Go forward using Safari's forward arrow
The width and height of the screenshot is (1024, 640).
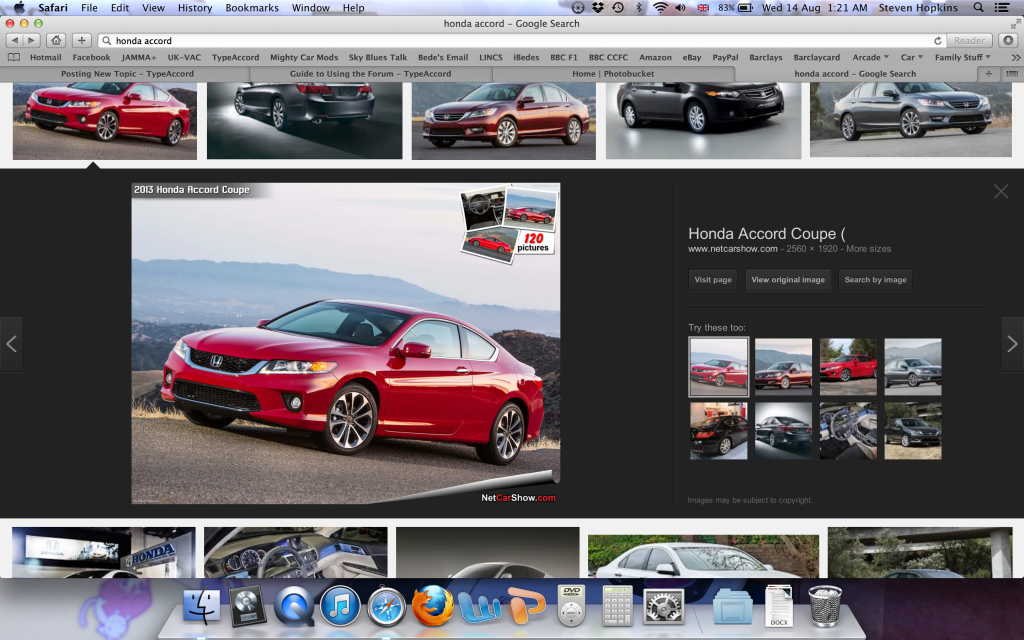tap(31, 40)
